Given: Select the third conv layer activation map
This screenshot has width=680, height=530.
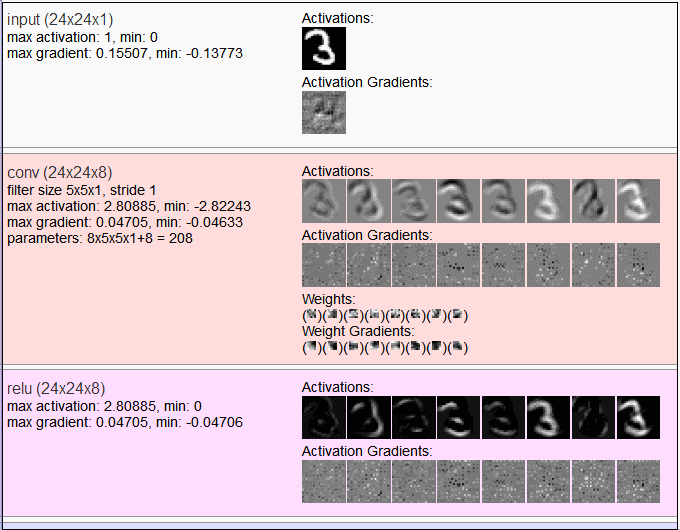Looking at the screenshot, I should 414,201.
